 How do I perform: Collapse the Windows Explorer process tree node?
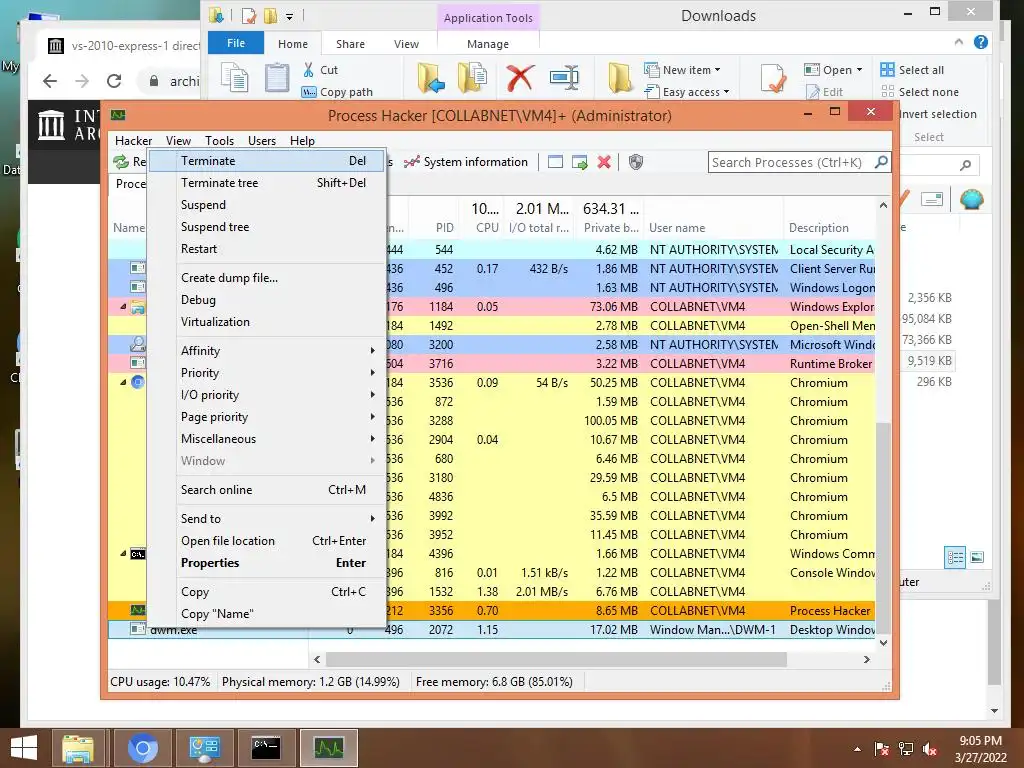pyautogui.click(x=123, y=306)
